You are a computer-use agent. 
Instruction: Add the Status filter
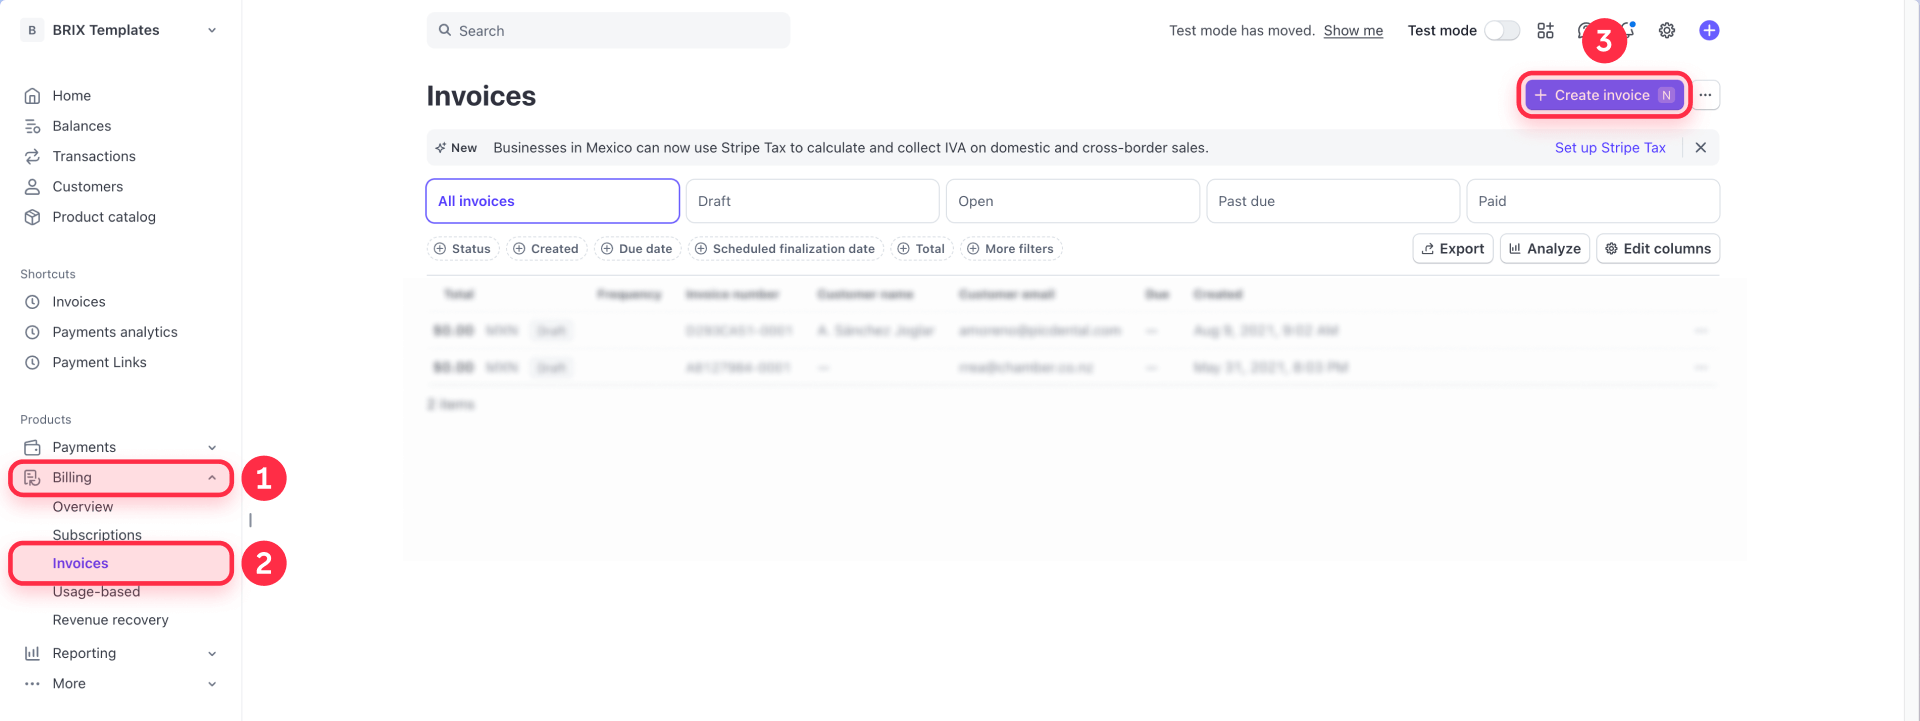tap(462, 249)
